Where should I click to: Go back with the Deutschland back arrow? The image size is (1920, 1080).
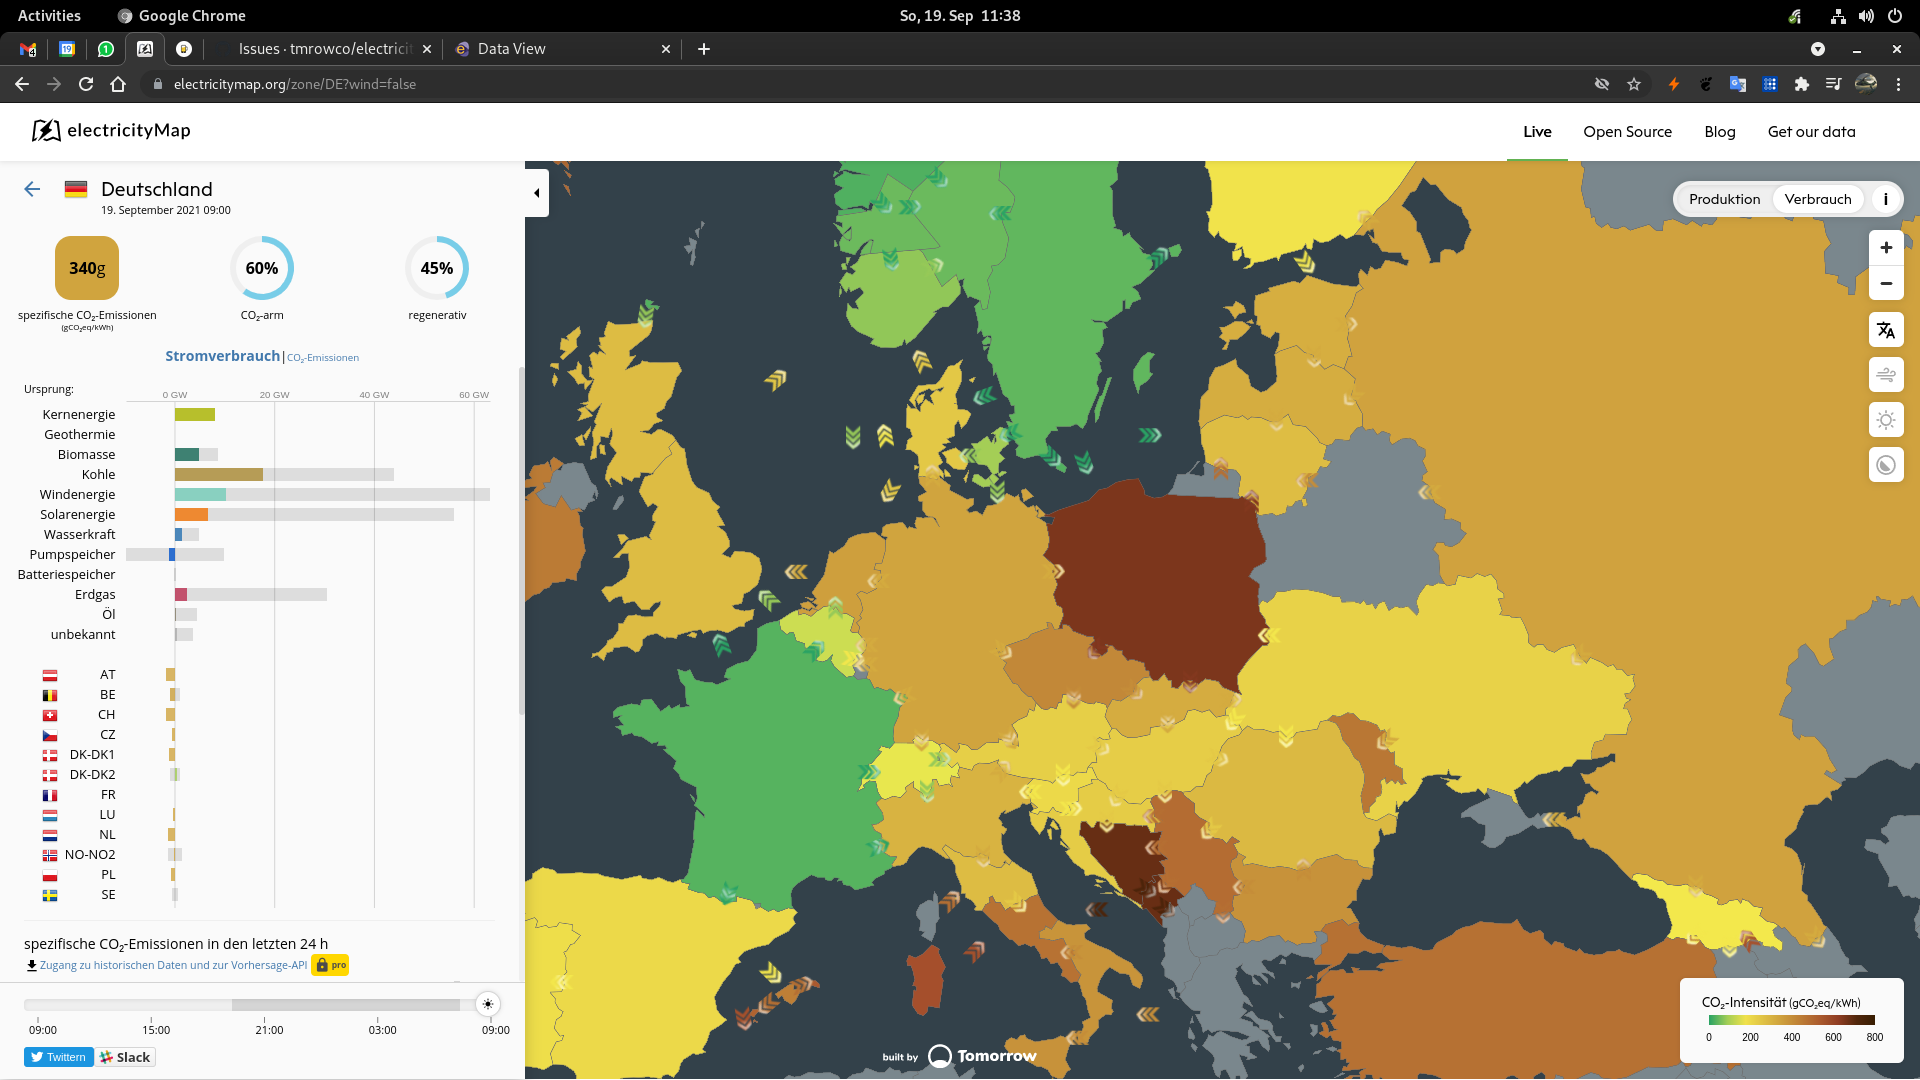pos(31,189)
